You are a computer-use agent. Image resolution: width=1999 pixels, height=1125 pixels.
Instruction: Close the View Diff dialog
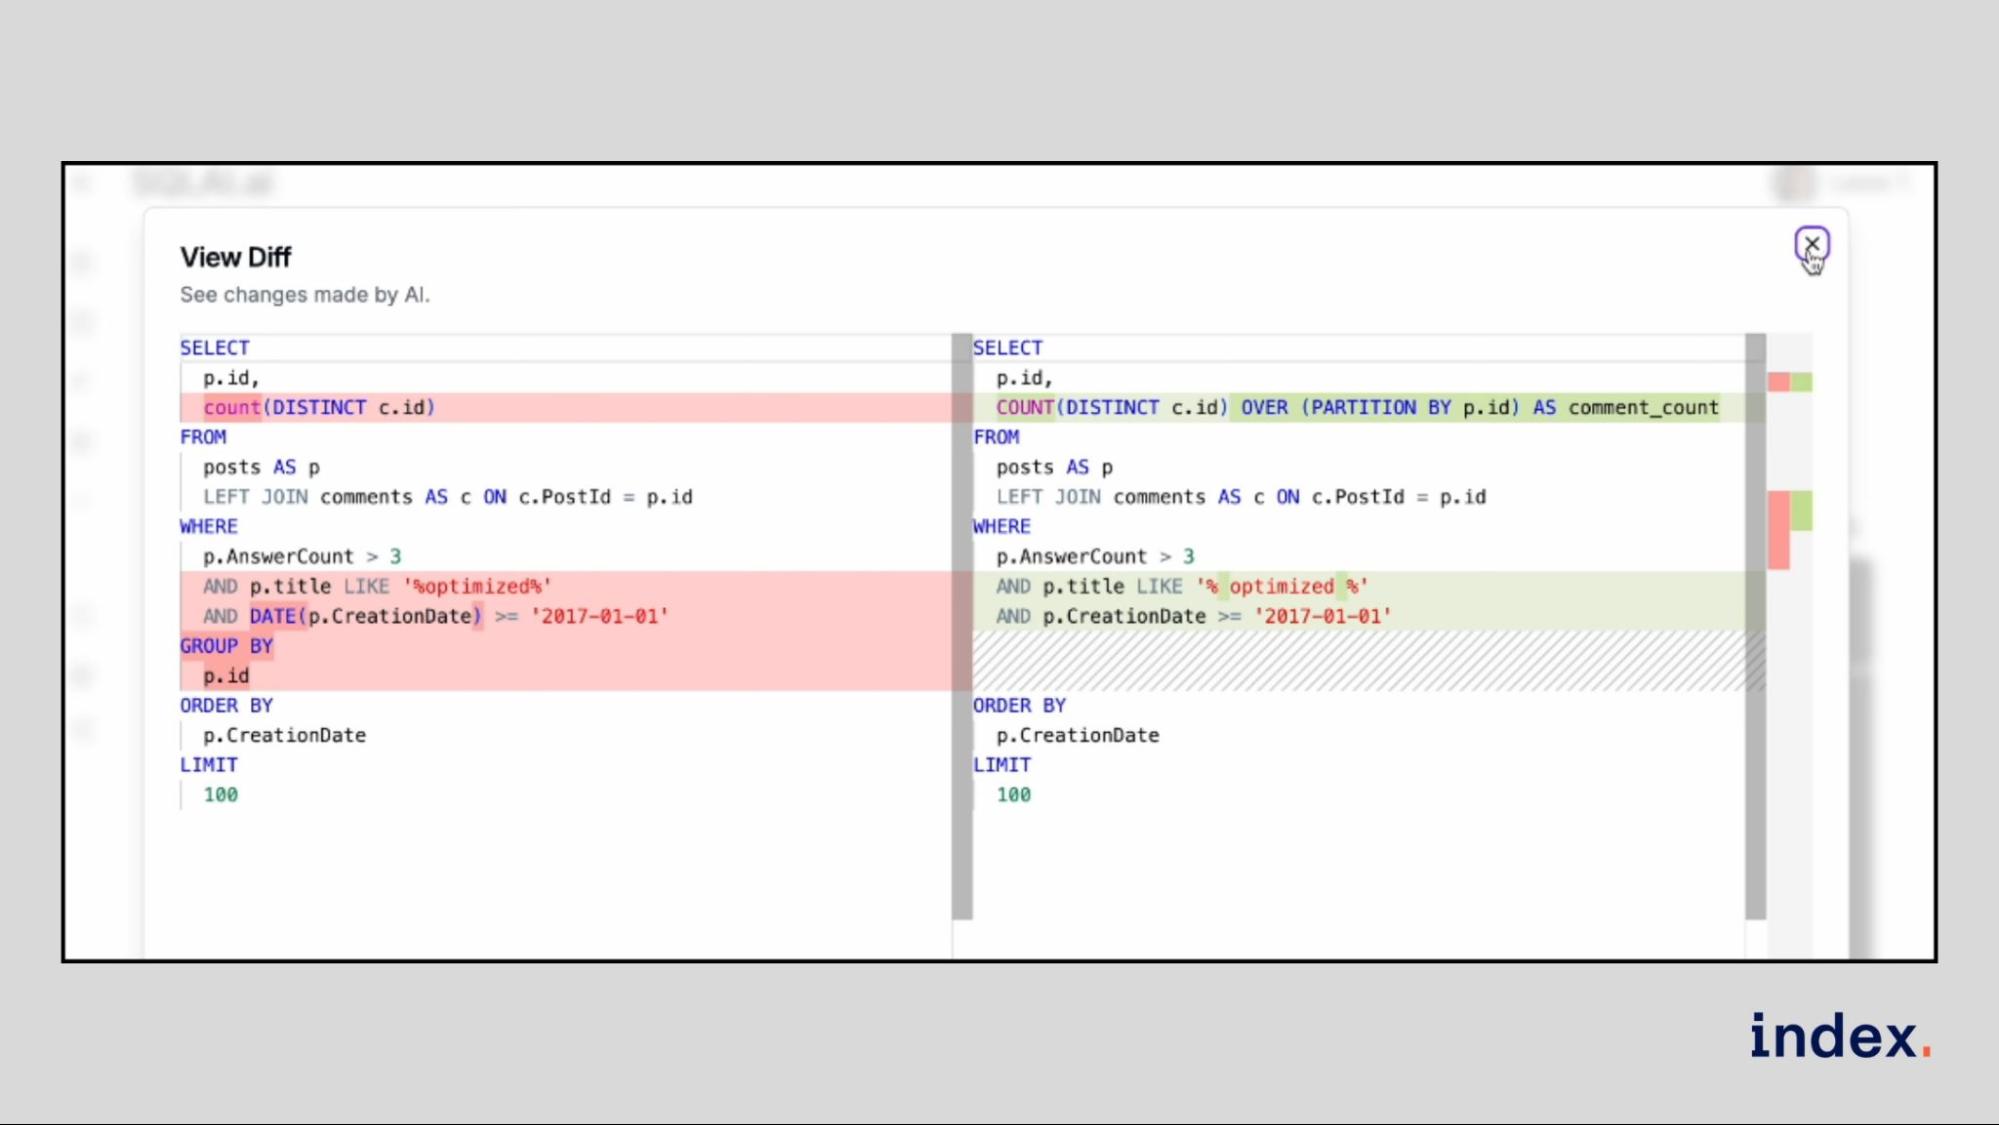pos(1811,243)
